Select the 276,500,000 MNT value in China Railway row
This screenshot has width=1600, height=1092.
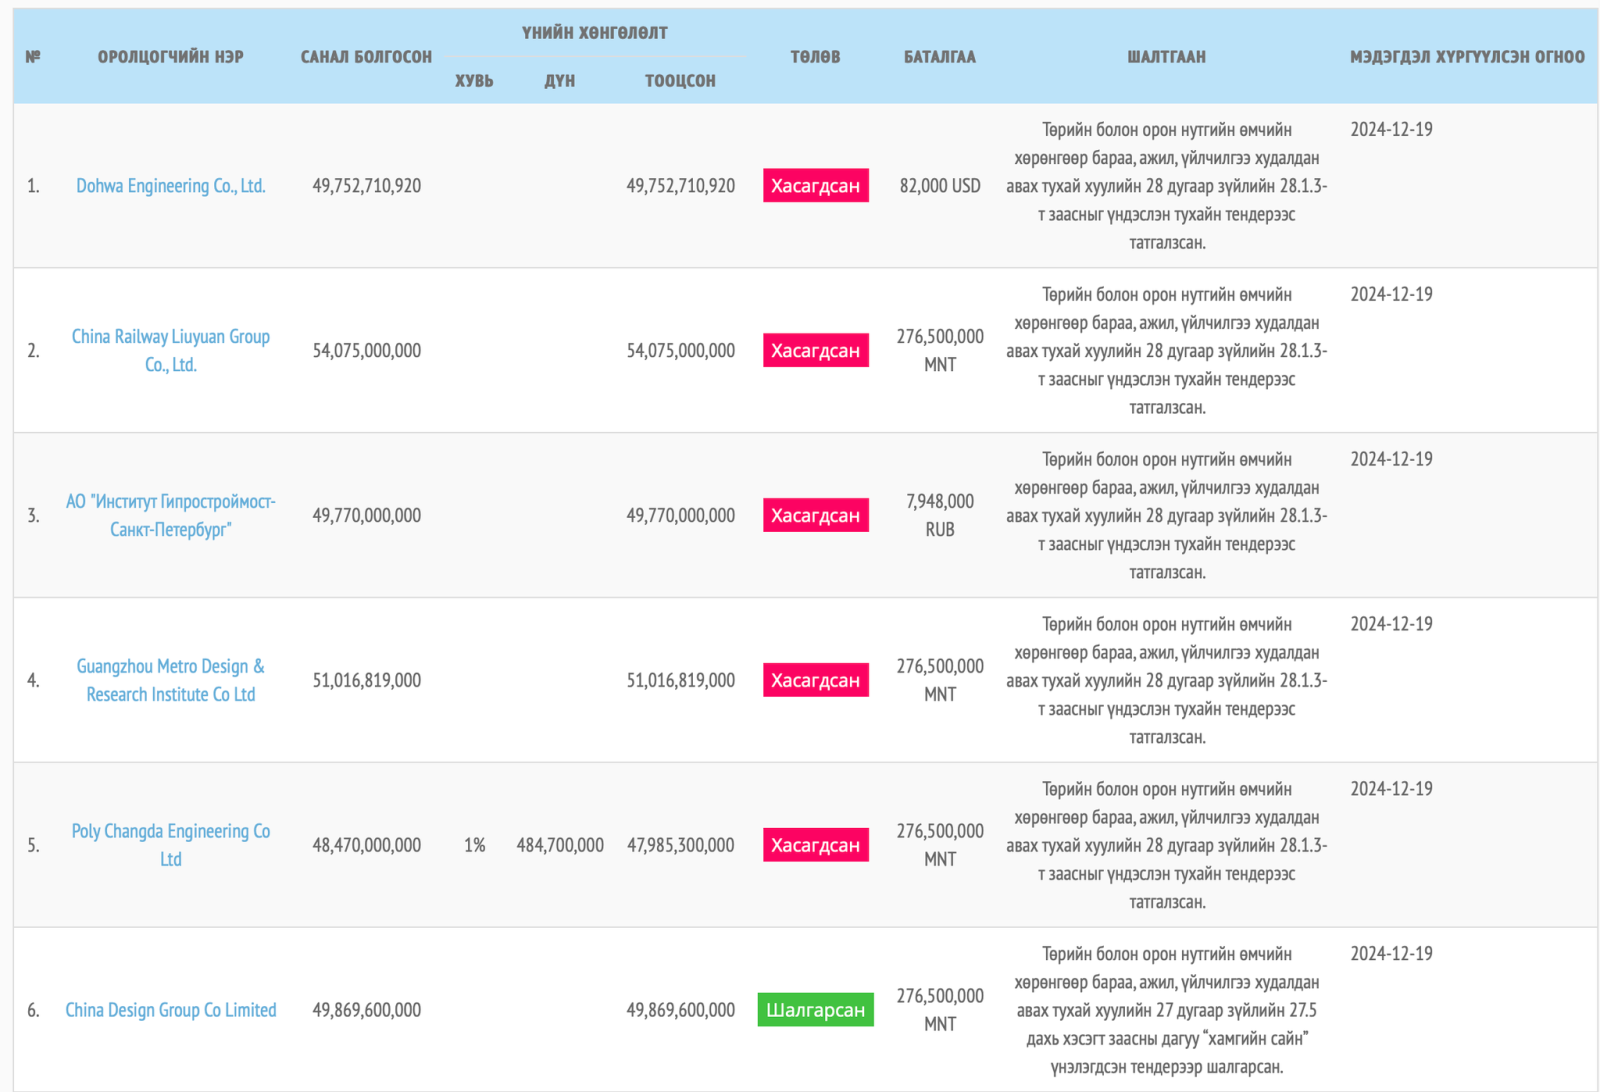pos(940,351)
